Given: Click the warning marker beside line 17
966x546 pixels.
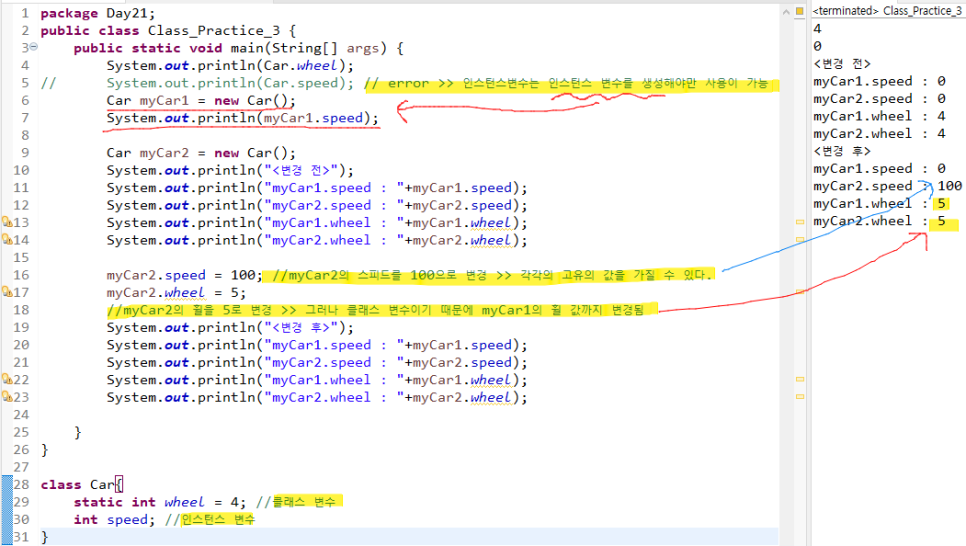Looking at the screenshot, I should coord(7,291).
